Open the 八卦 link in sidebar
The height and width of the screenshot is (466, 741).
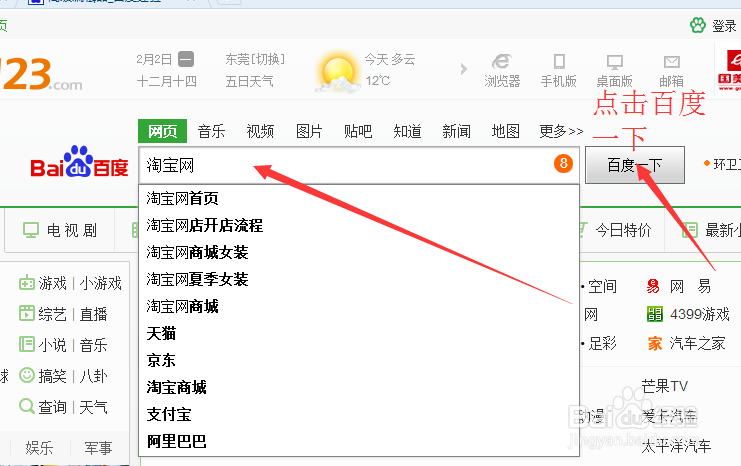[93, 376]
